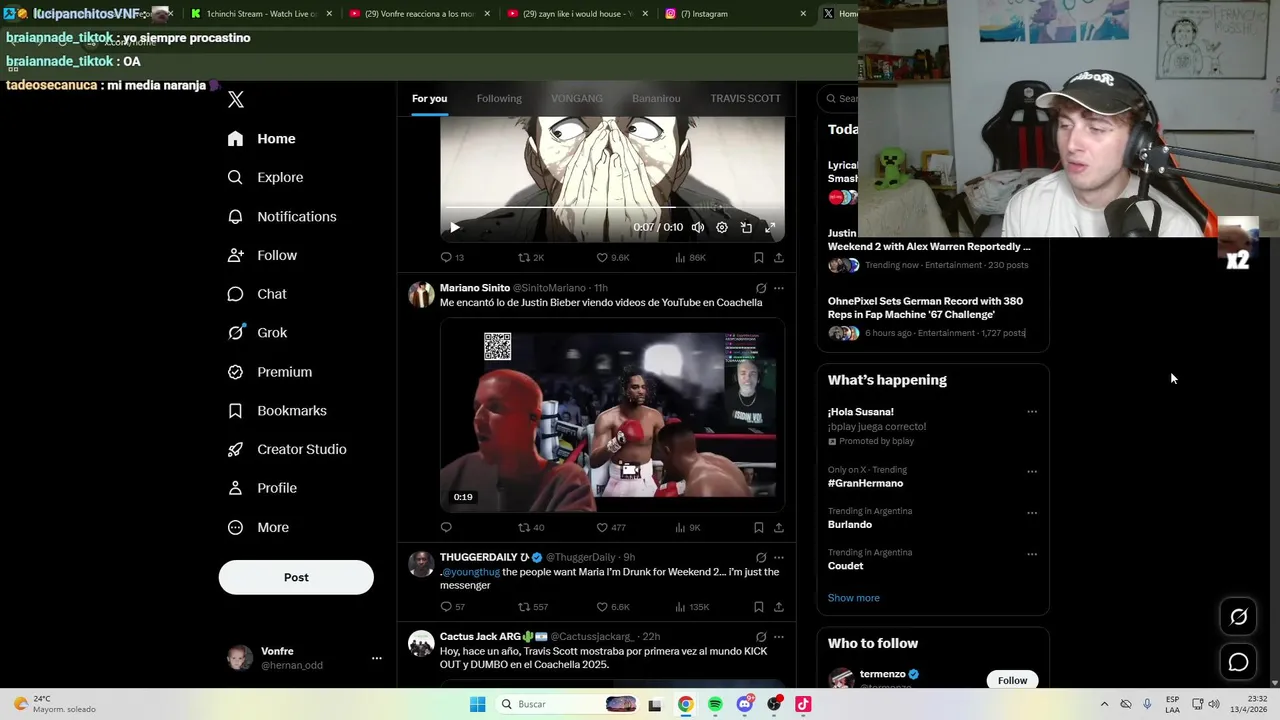
Task: Like THUGGERDAILY post with 6.6K likes
Action: click(612, 607)
